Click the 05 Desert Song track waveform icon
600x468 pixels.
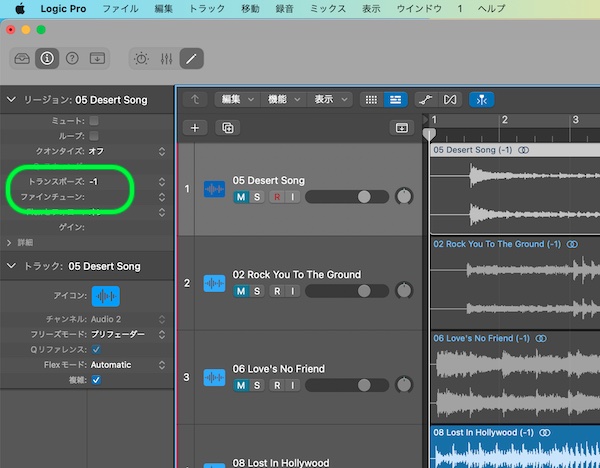pyautogui.click(x=214, y=189)
